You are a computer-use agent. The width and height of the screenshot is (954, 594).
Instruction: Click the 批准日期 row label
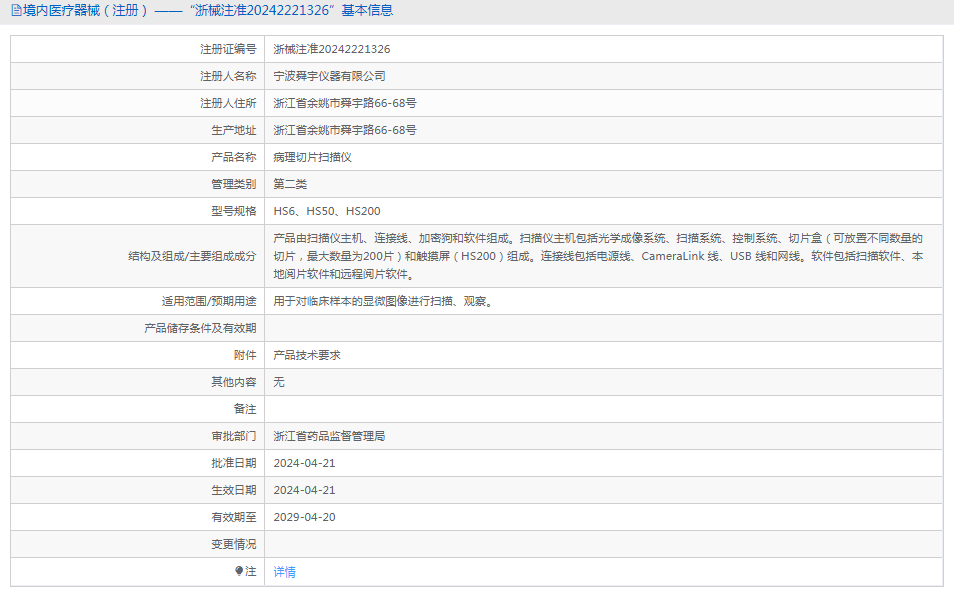pyautogui.click(x=234, y=463)
